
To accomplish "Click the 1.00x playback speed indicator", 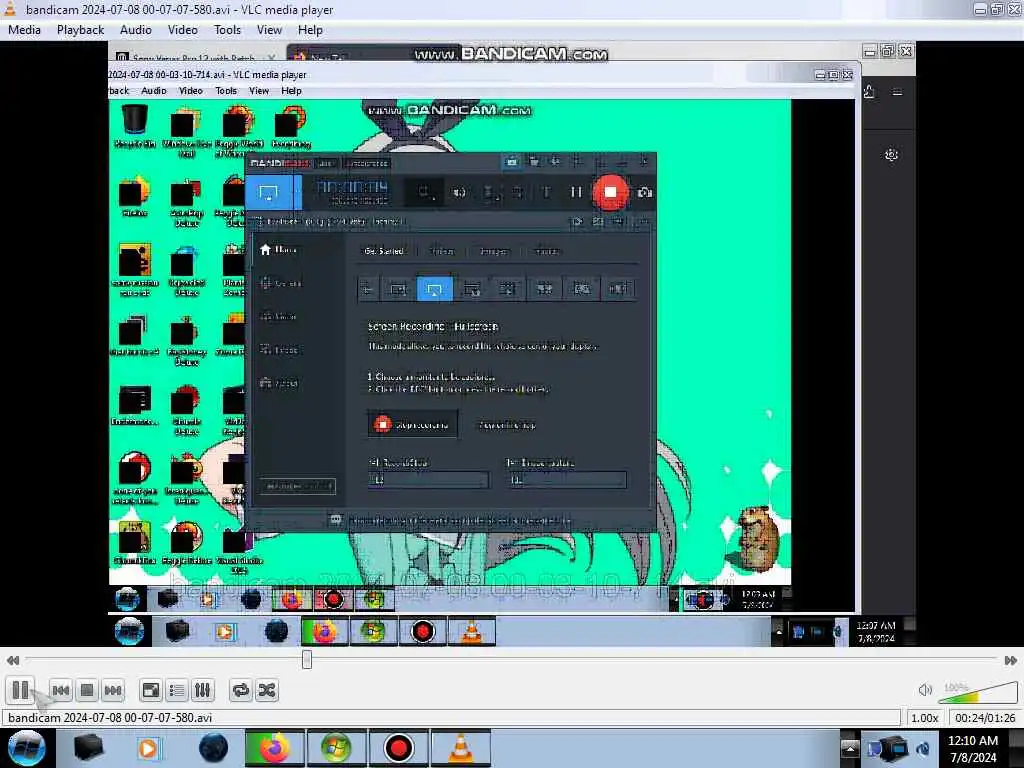I will tap(924, 718).
